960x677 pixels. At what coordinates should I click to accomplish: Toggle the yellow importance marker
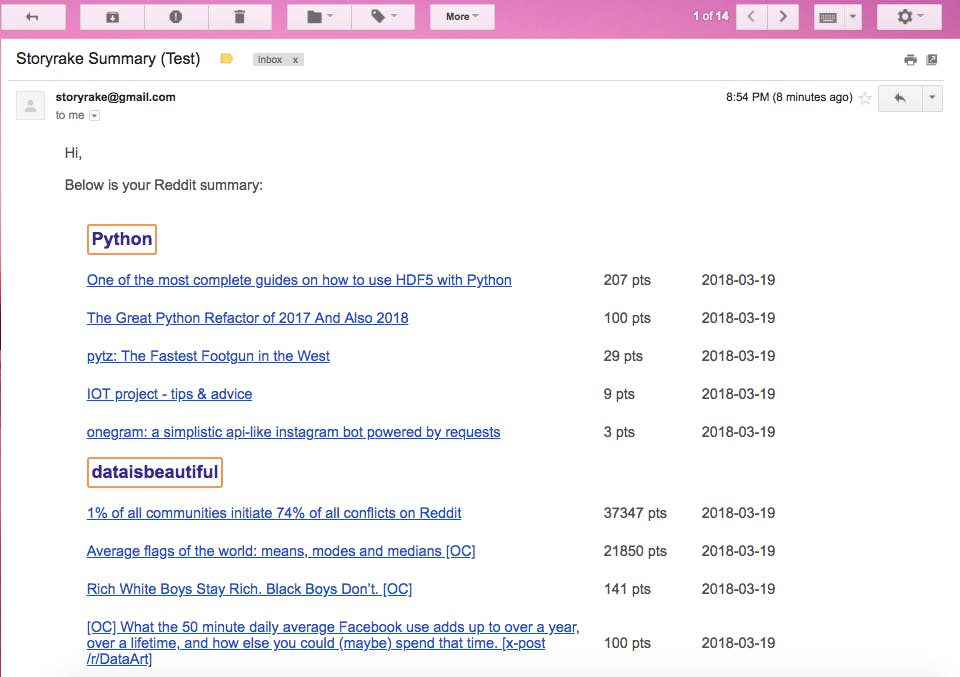pos(227,59)
